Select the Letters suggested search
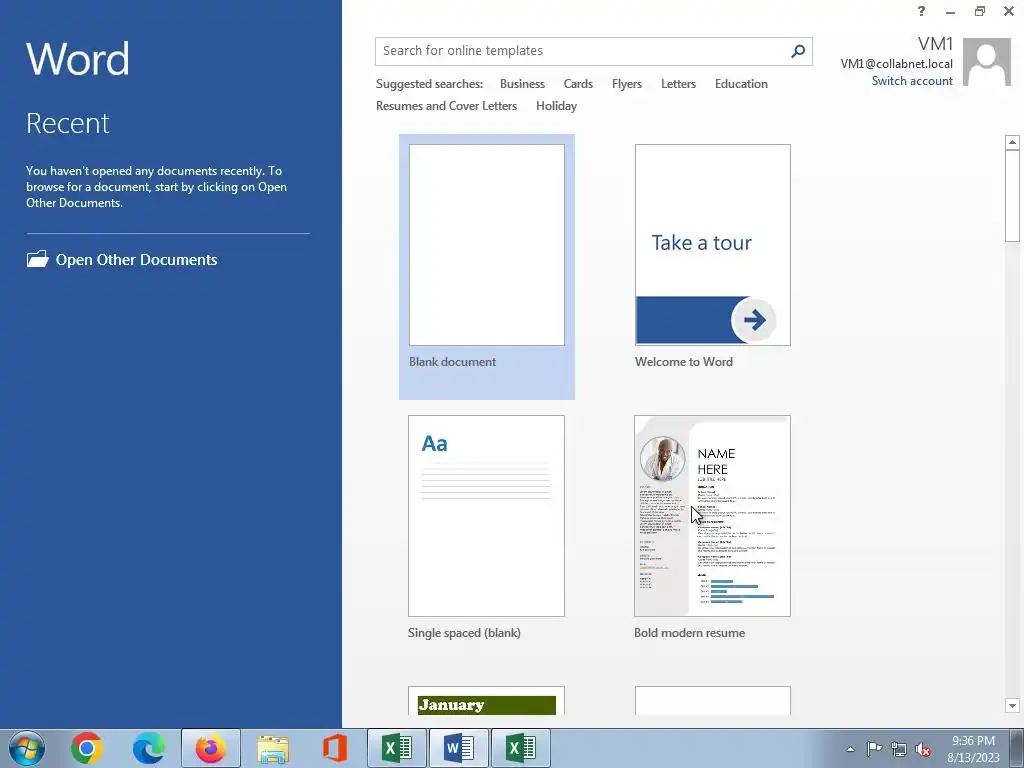Viewport: 1024px width, 768px height. click(x=678, y=84)
